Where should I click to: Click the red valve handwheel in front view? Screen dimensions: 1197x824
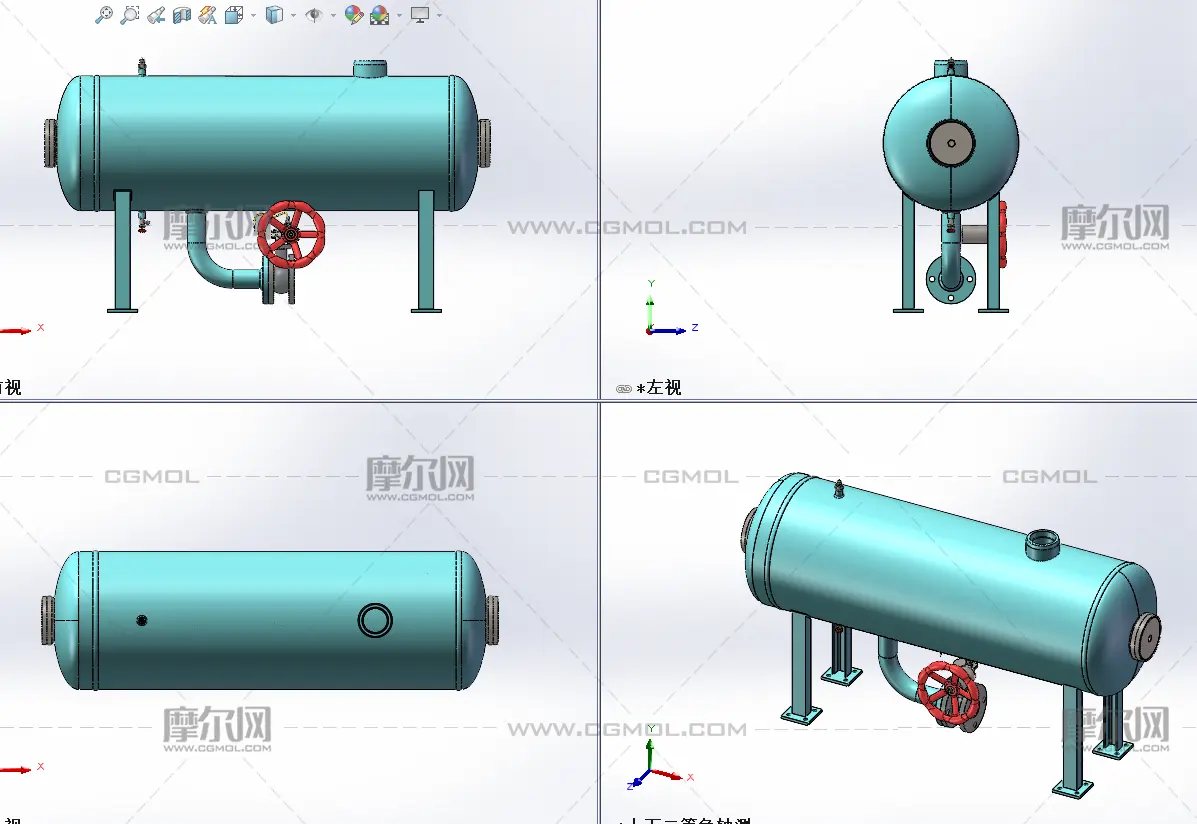[290, 234]
